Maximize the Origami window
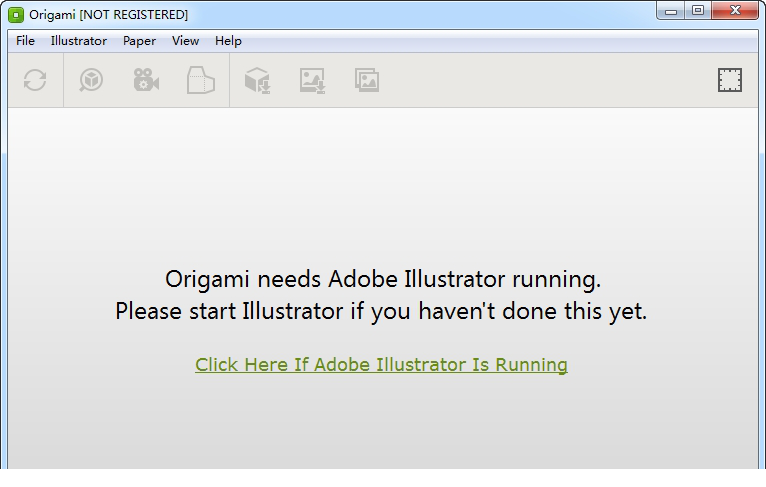 [698, 11]
